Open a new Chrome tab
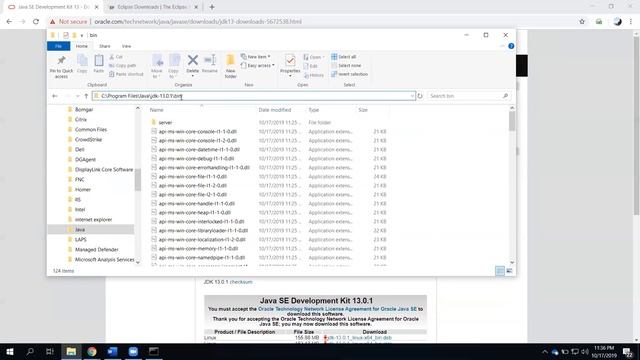Screen dimensions: 640x360 (x=212, y=7)
